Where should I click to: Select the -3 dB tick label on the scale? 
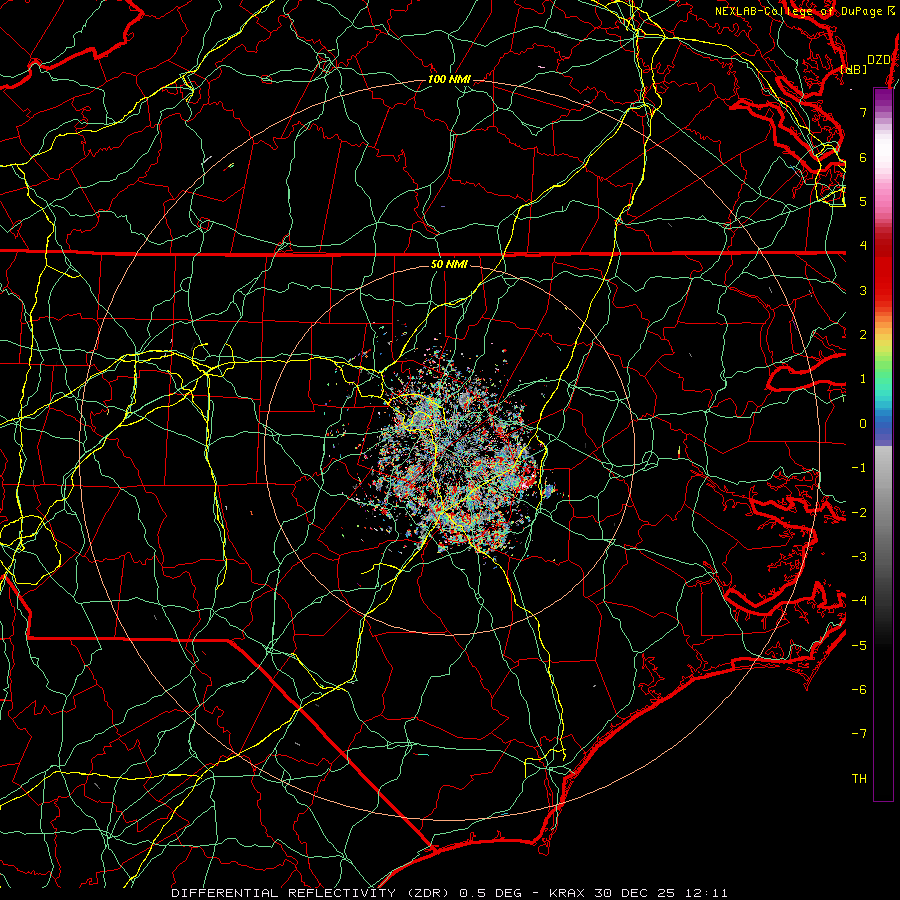pyautogui.click(x=859, y=557)
